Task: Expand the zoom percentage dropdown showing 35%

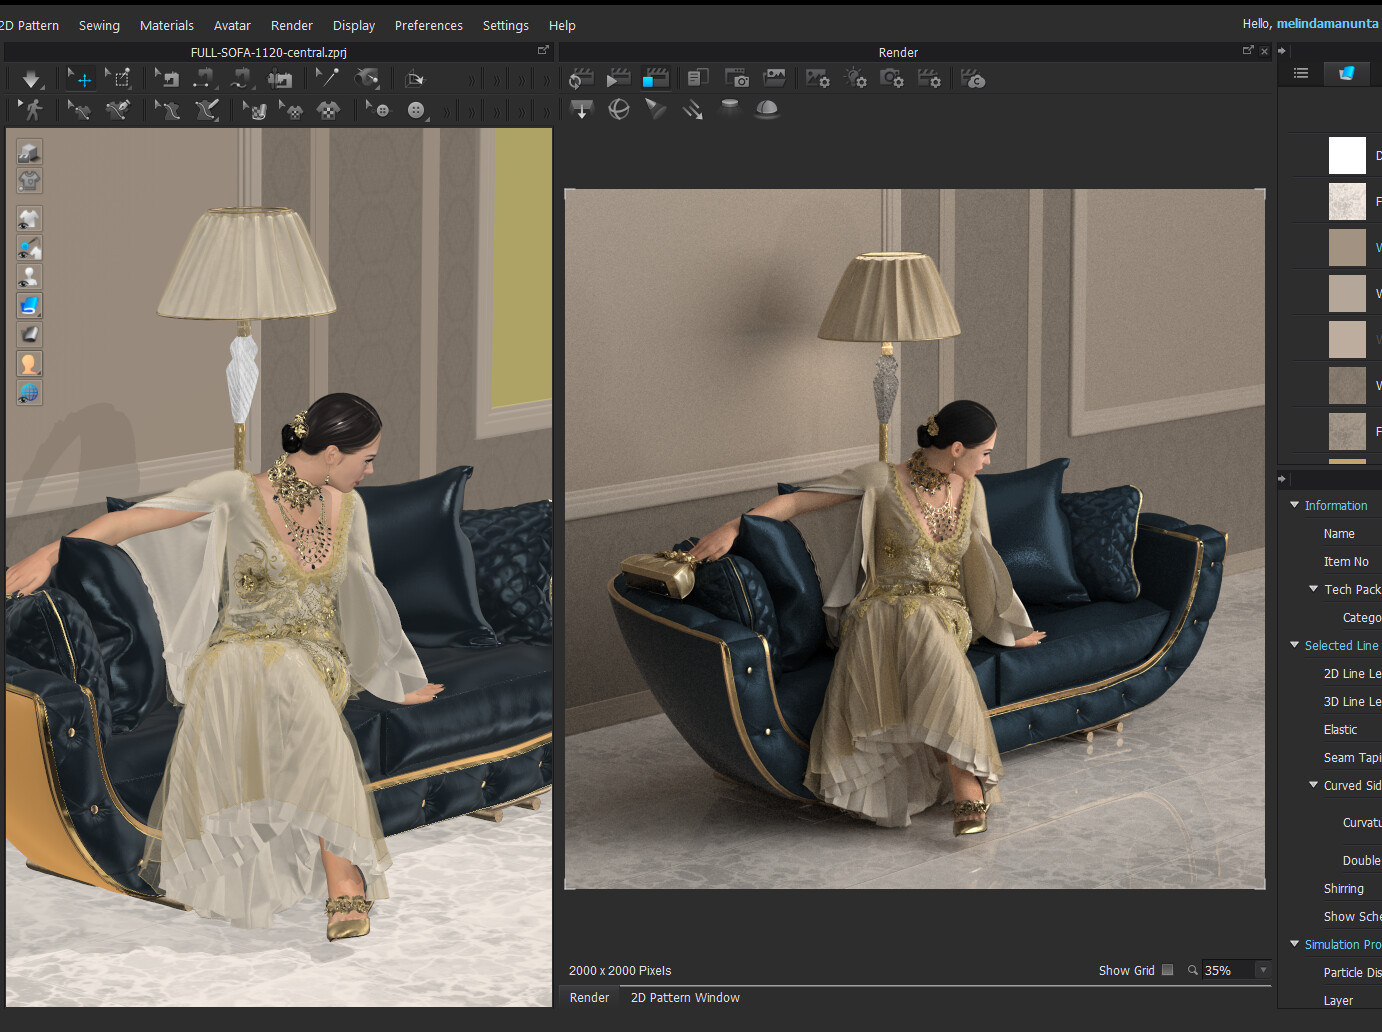Action: click(x=1263, y=969)
